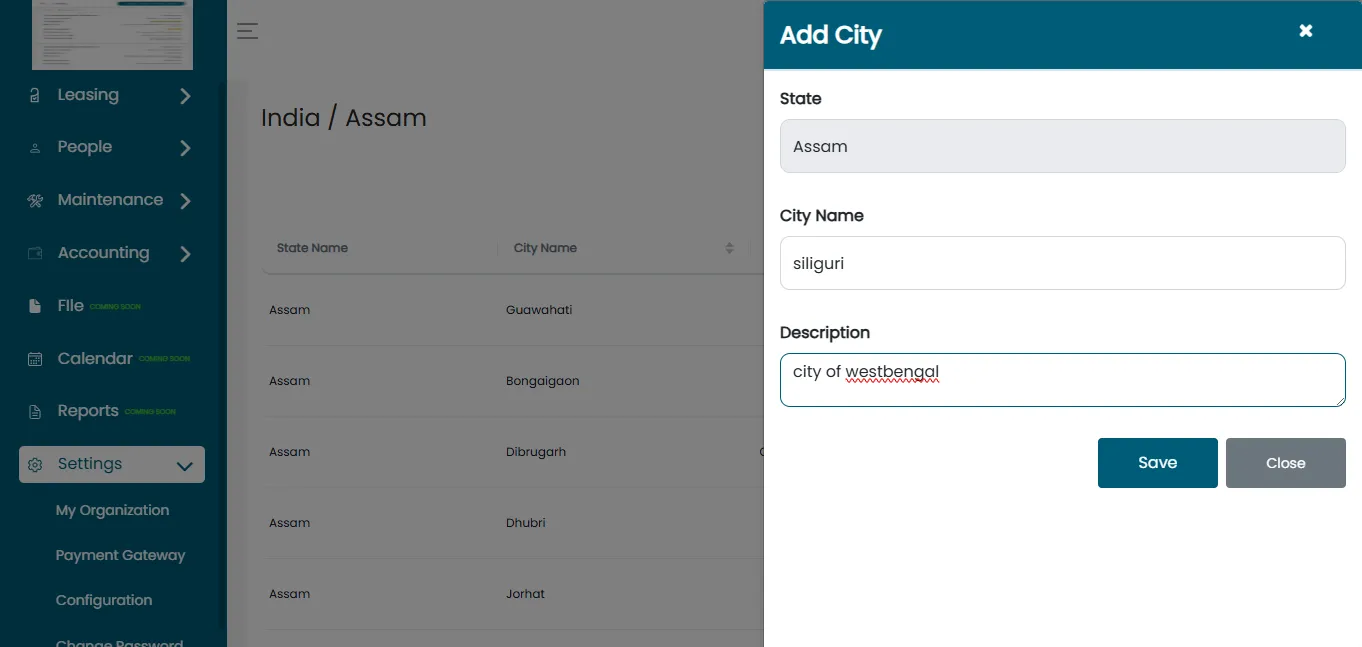1362x647 pixels.
Task: Click the hamburger menu icon
Action: 247,31
